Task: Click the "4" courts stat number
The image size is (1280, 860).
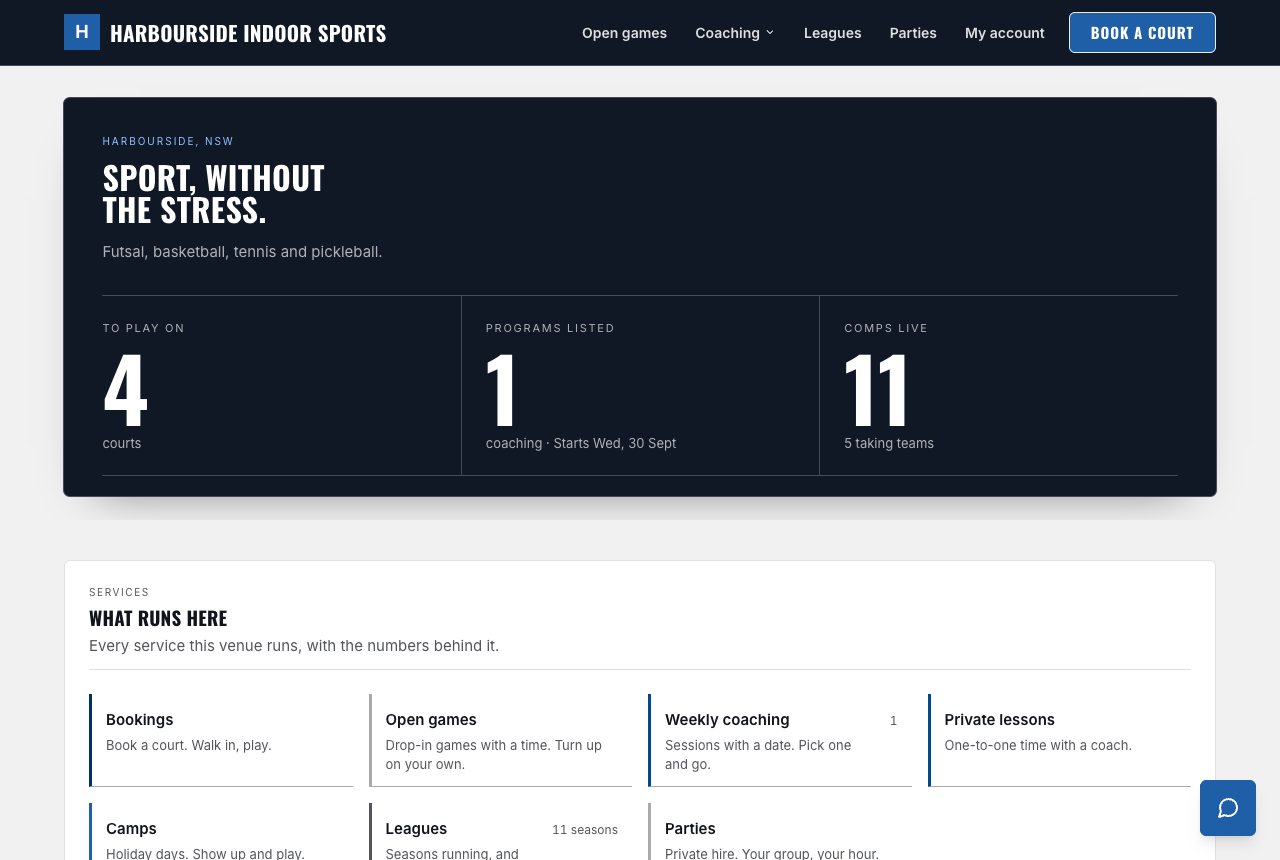Action: [x=125, y=390]
